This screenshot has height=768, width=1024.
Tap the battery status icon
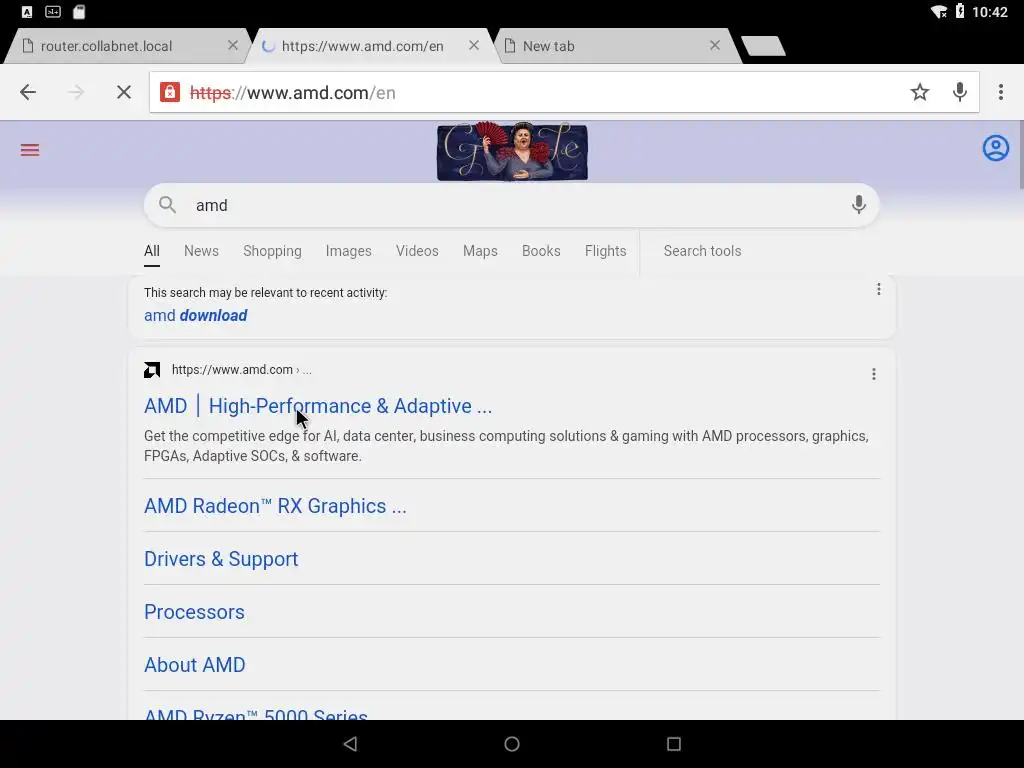coord(960,11)
